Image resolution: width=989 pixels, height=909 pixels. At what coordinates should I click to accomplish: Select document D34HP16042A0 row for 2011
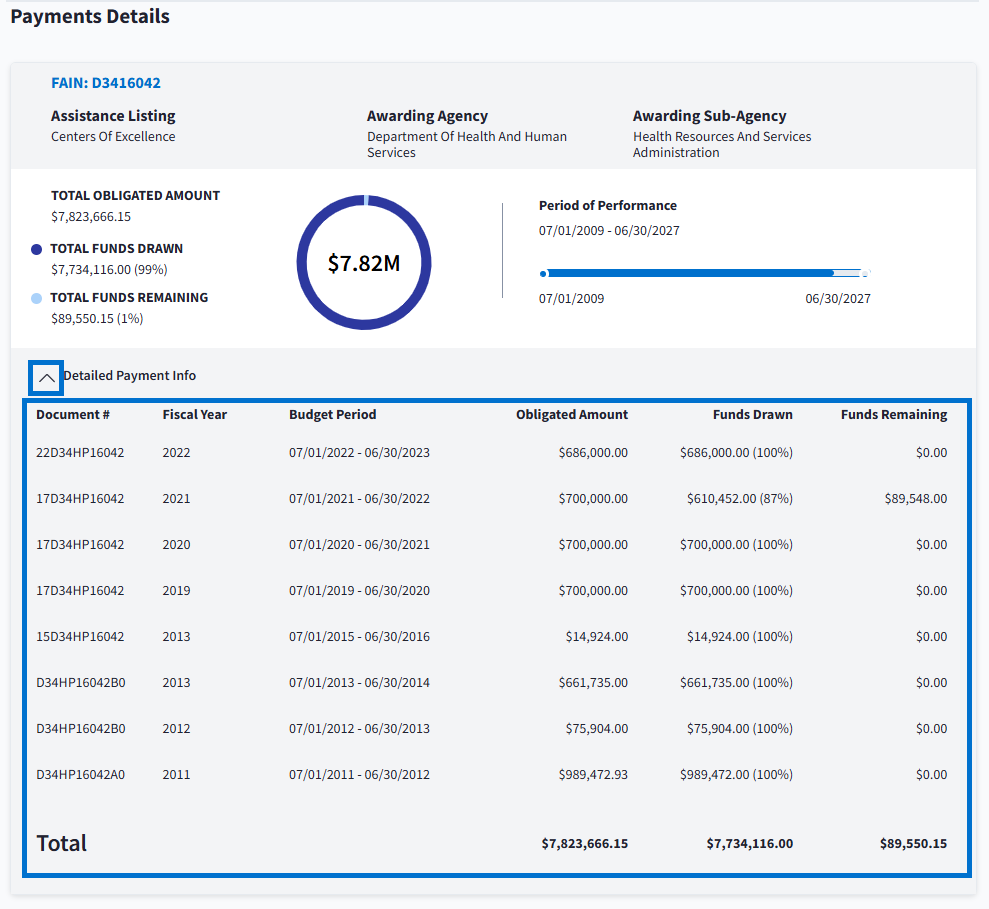coord(81,775)
